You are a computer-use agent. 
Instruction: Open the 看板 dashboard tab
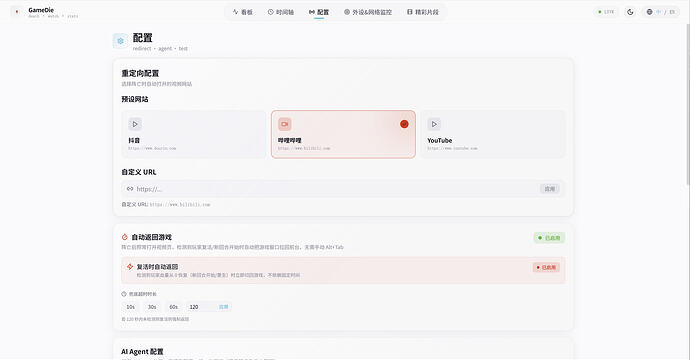242,12
